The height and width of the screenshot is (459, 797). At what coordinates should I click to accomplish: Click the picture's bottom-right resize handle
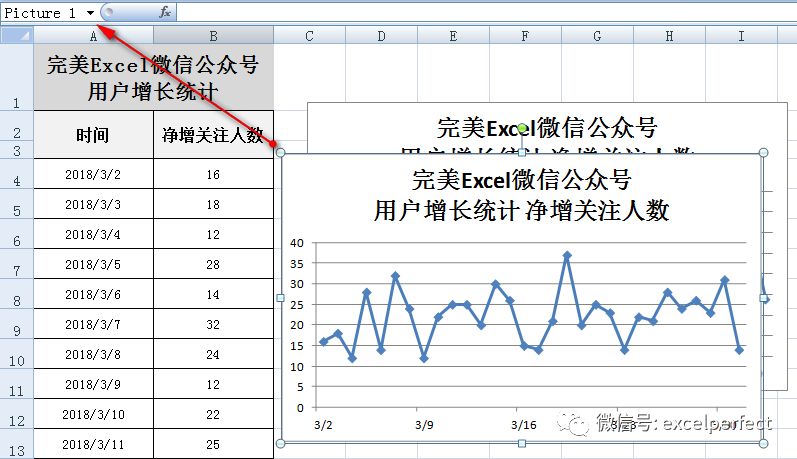[x=763, y=444]
